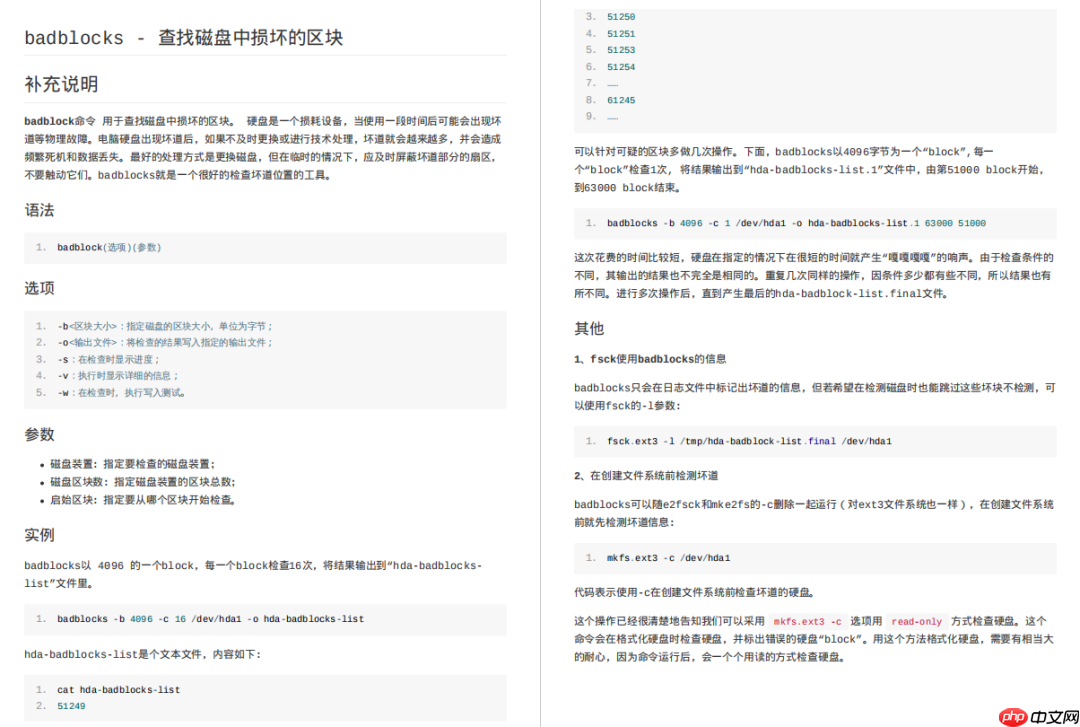Click the 实例 heading

[39, 534]
